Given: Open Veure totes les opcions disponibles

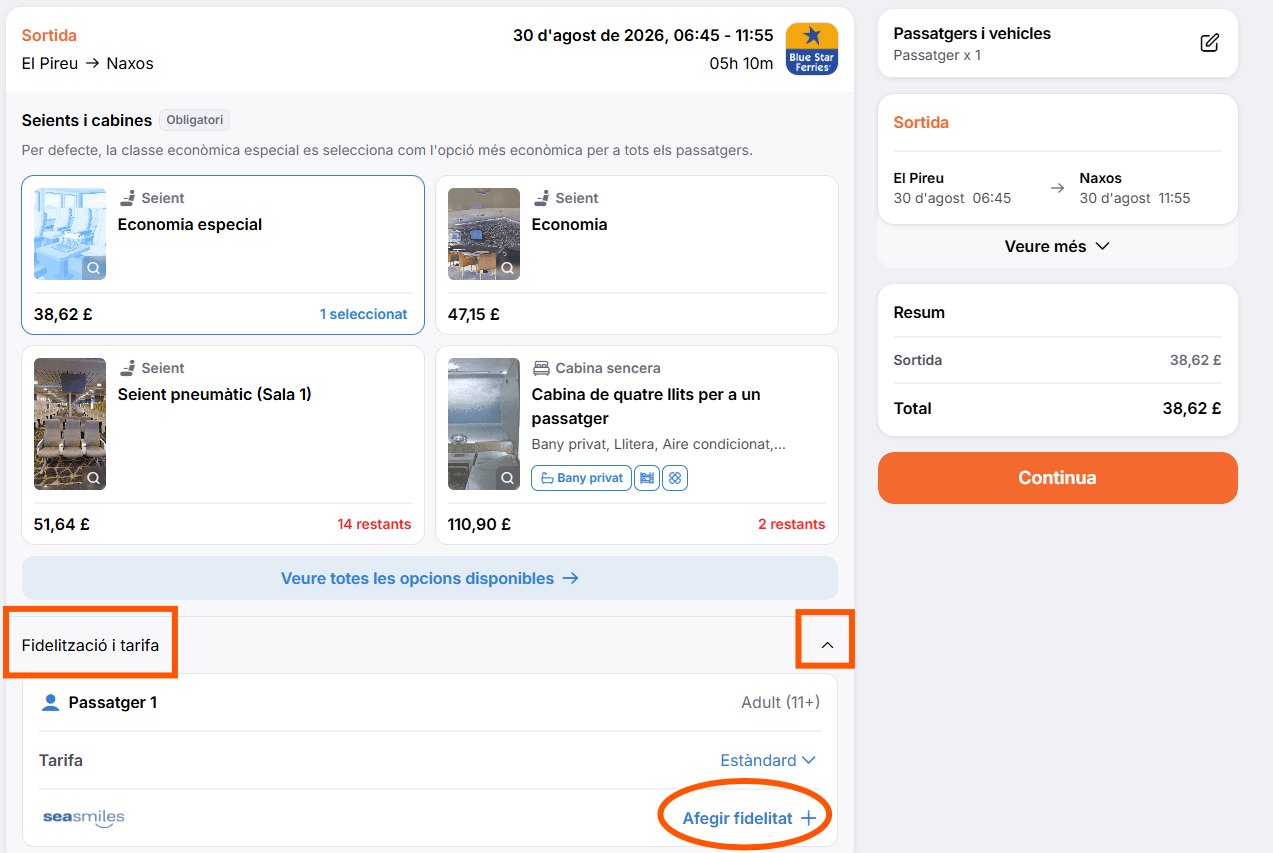Looking at the screenshot, I should (430, 578).
